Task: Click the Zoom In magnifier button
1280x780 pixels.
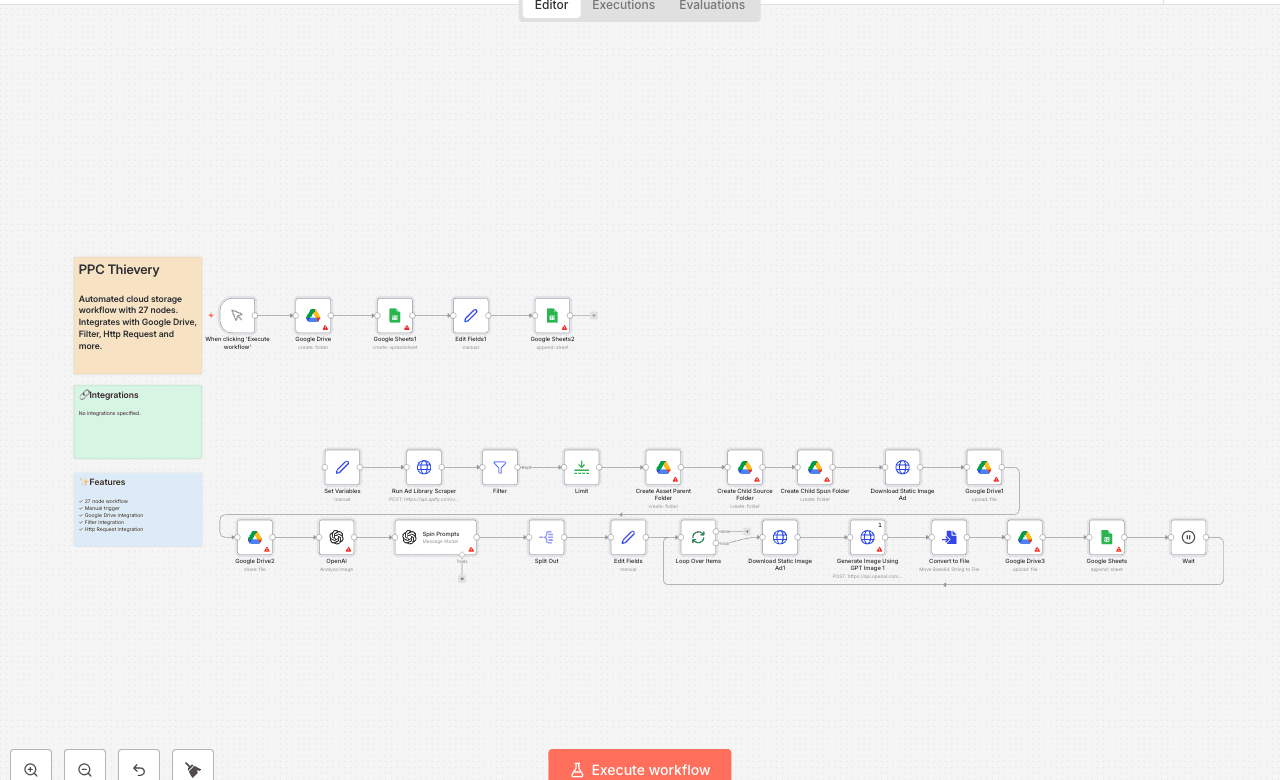Action: 31,769
